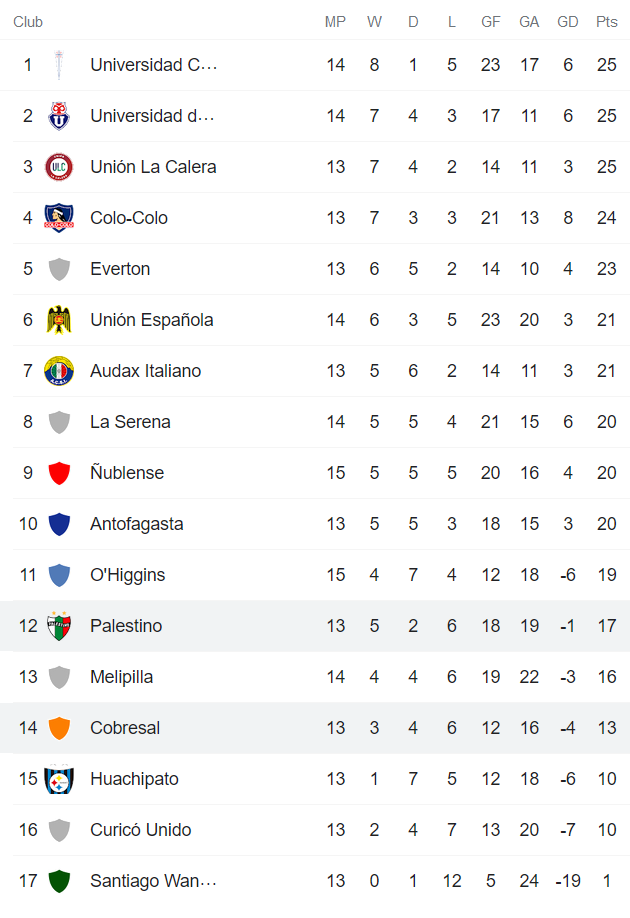Click the Unión La Calera logo
The height and width of the screenshot is (918, 630).
pos(59,167)
